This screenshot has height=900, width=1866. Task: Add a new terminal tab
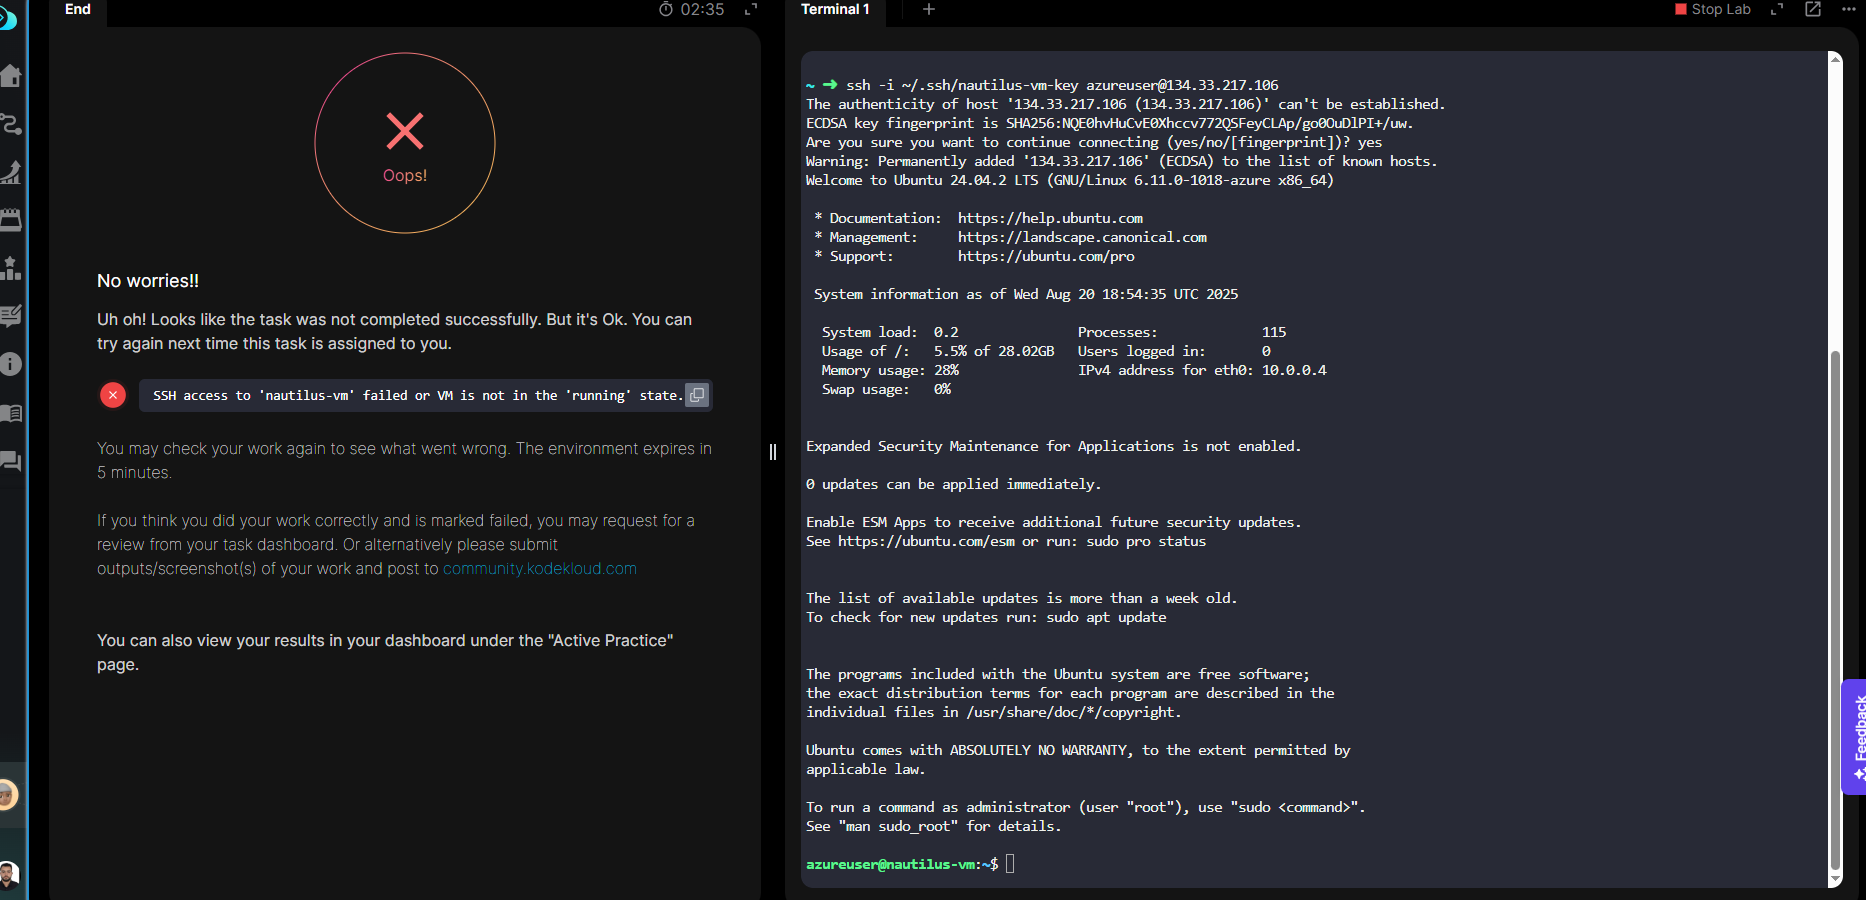pyautogui.click(x=929, y=9)
